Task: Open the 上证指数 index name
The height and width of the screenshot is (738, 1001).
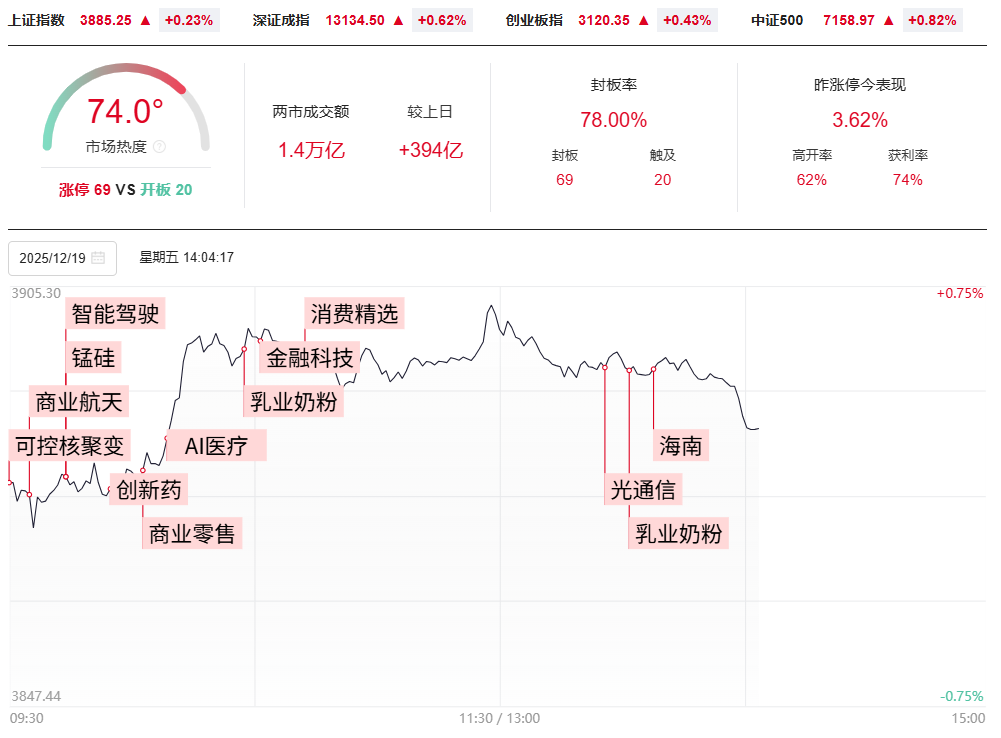Action: [36, 20]
